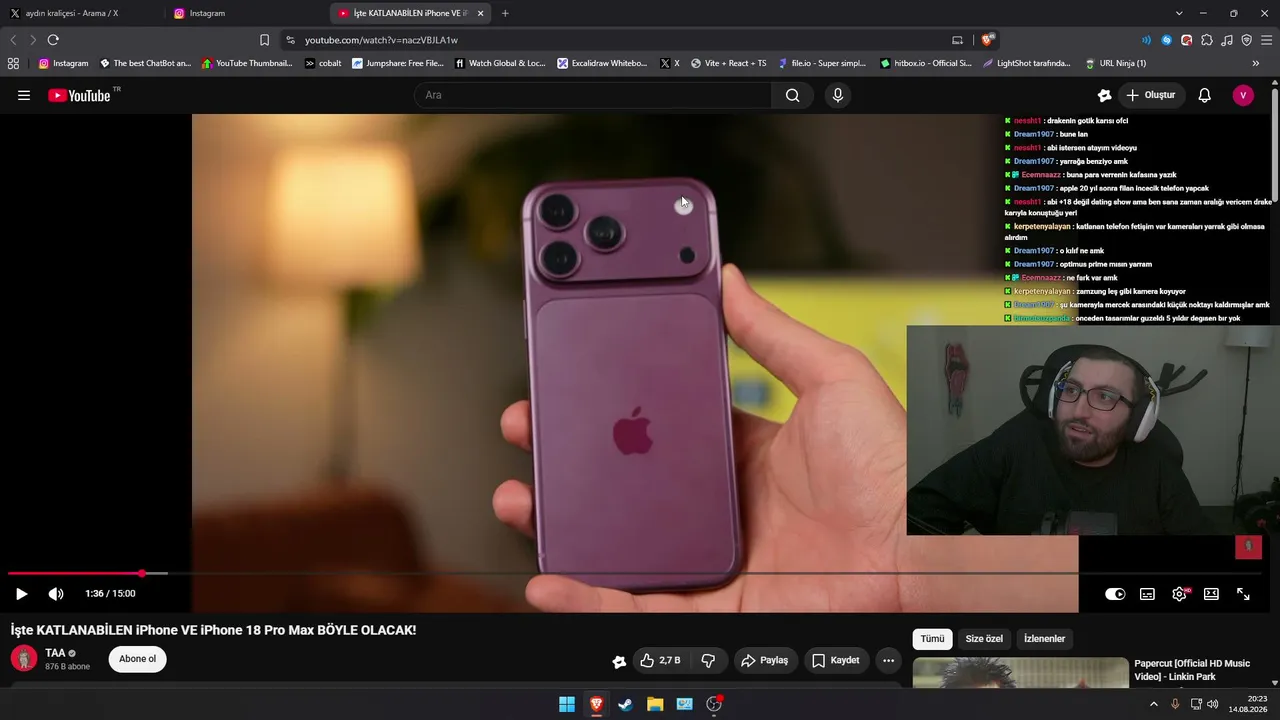
Task: Reload the current page
Action: (x=53, y=40)
